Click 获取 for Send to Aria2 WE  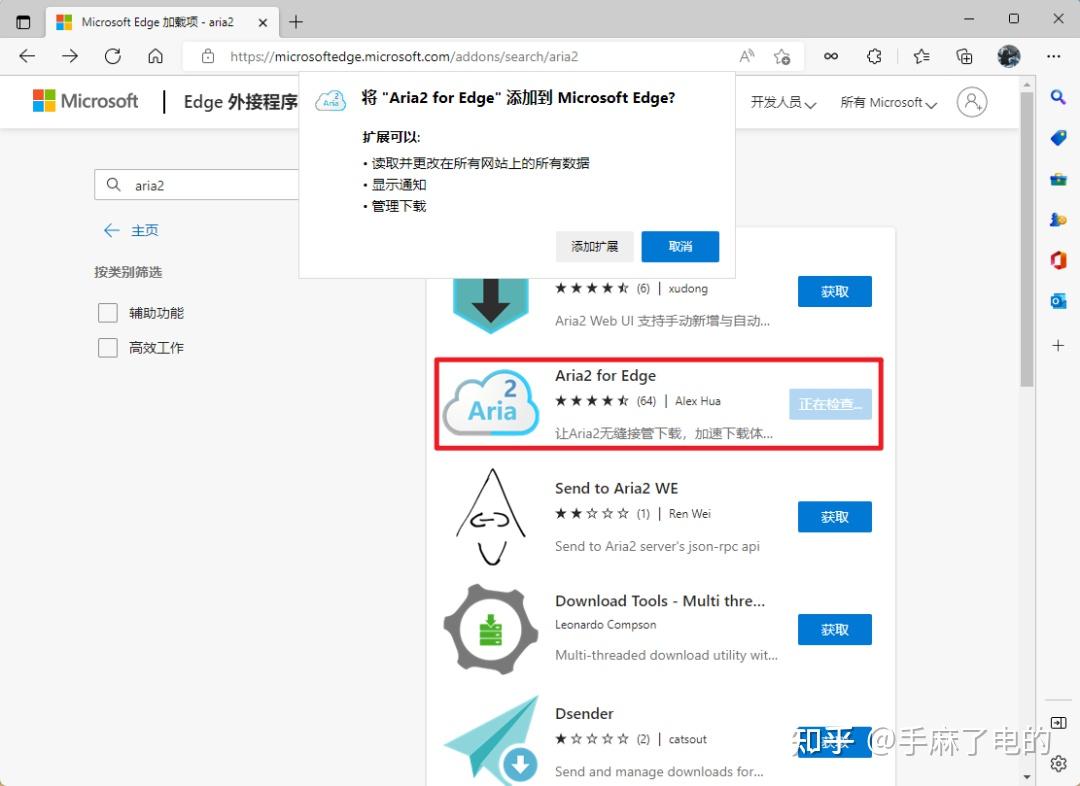[835, 517]
